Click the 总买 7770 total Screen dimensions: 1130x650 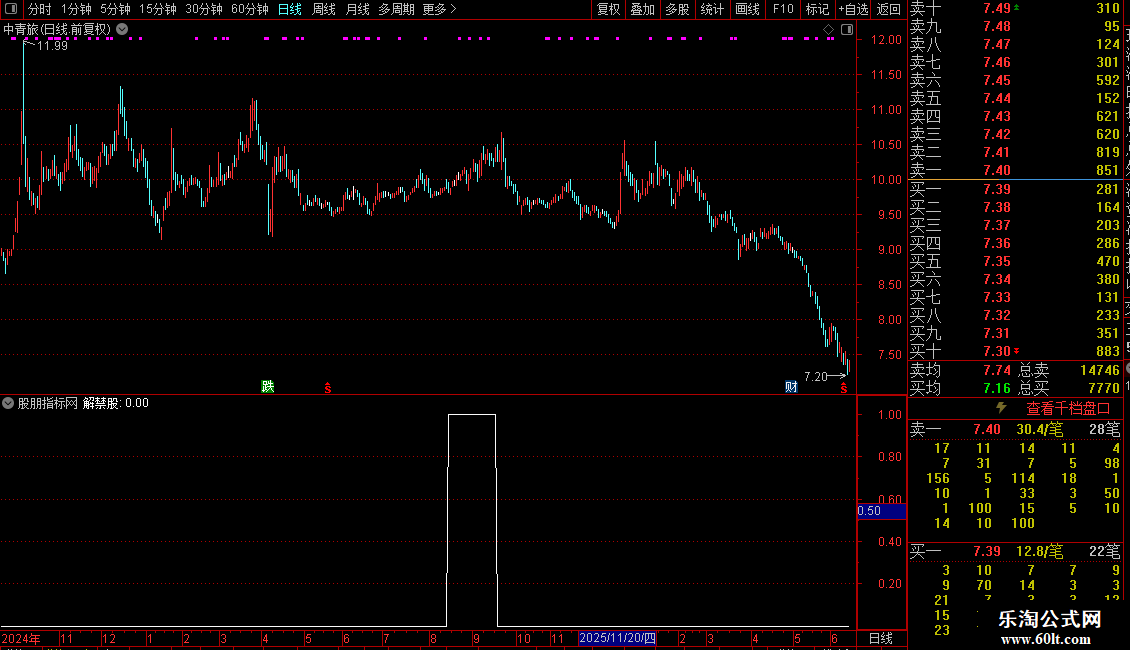[1069, 388]
